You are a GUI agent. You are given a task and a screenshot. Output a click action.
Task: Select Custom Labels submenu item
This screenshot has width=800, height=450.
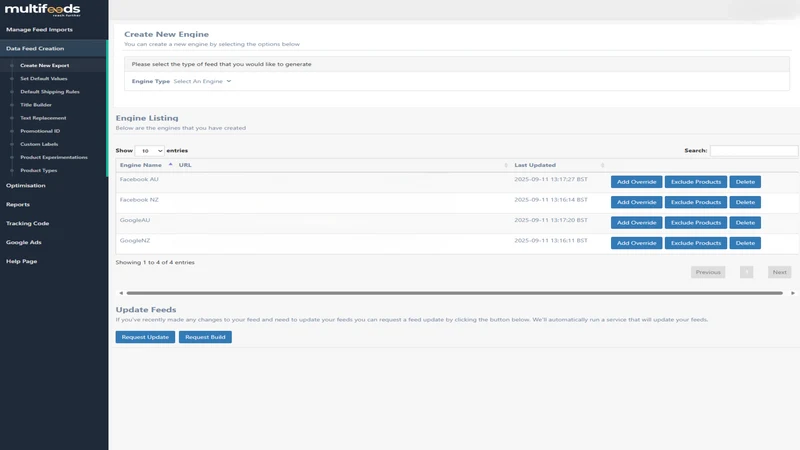point(39,144)
